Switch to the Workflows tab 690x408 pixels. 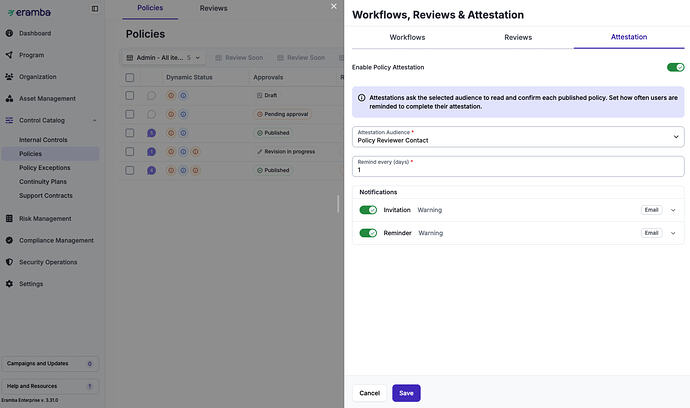[x=407, y=37]
